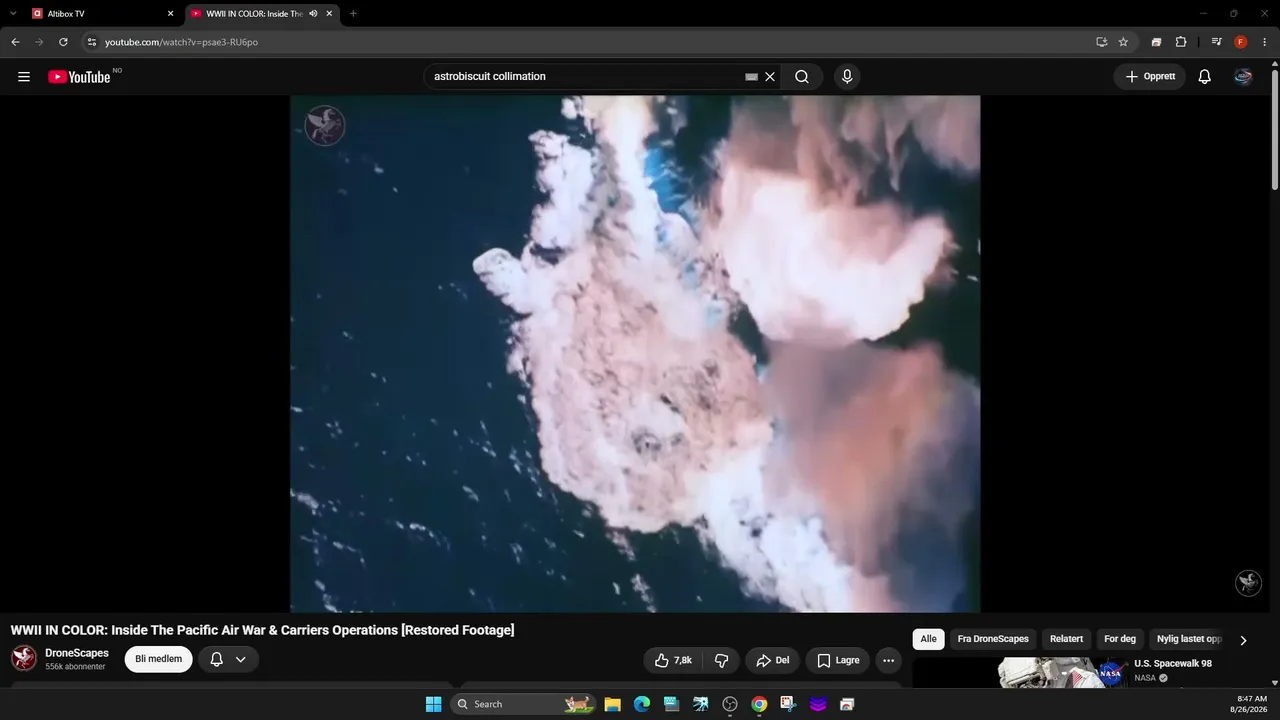
Task: Select the Alle filter chip
Action: click(929, 639)
